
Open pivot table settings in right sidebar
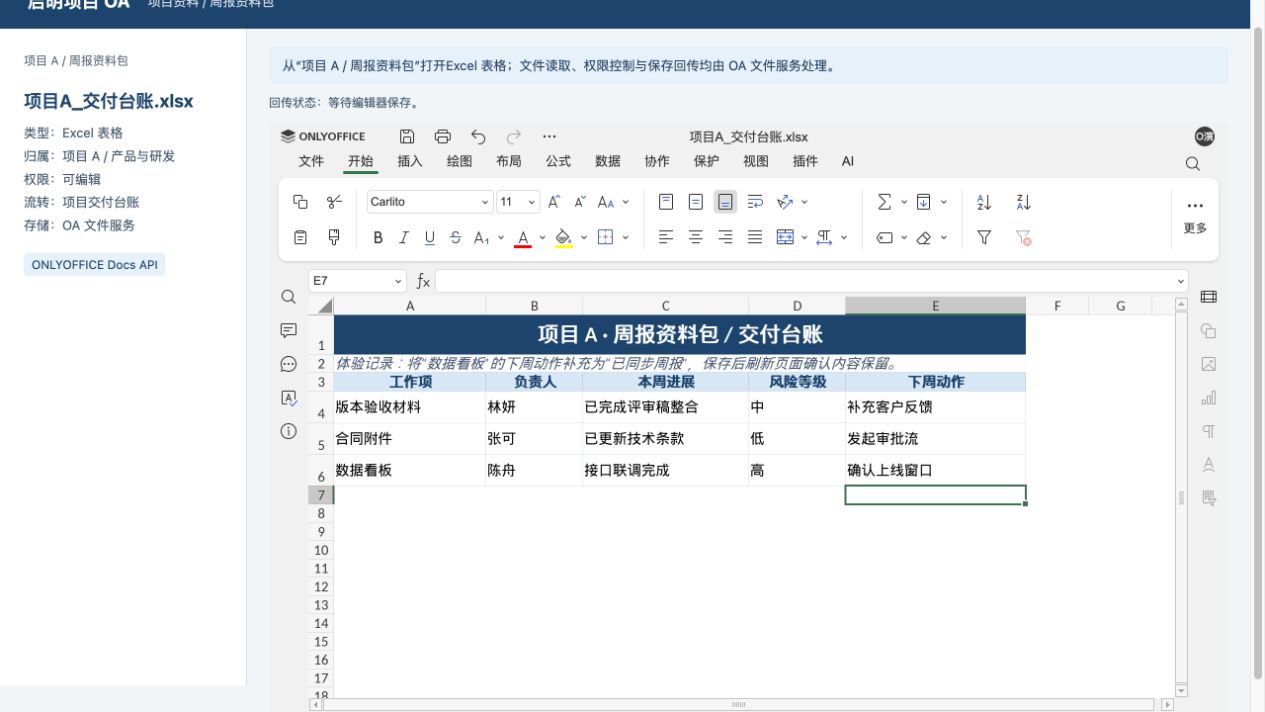click(x=1208, y=497)
